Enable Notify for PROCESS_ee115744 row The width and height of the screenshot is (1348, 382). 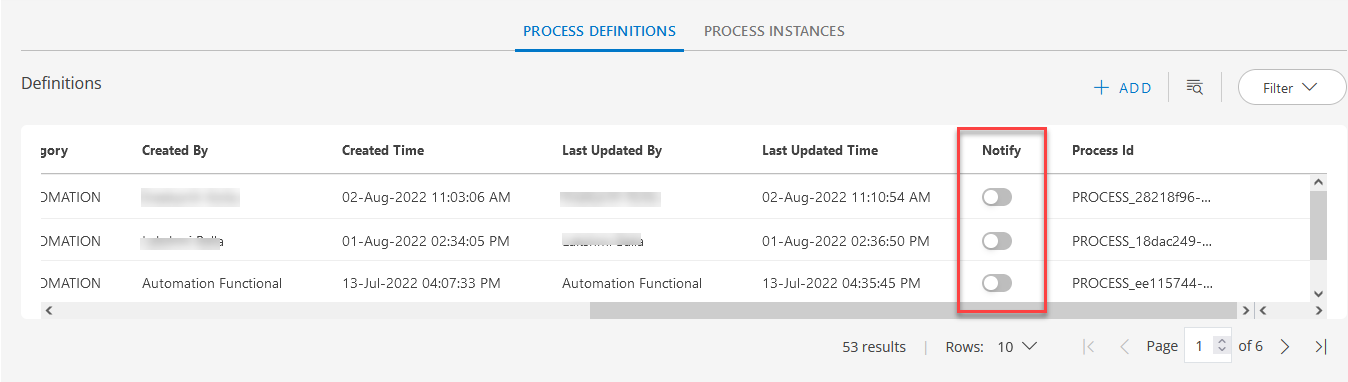[x=997, y=284]
